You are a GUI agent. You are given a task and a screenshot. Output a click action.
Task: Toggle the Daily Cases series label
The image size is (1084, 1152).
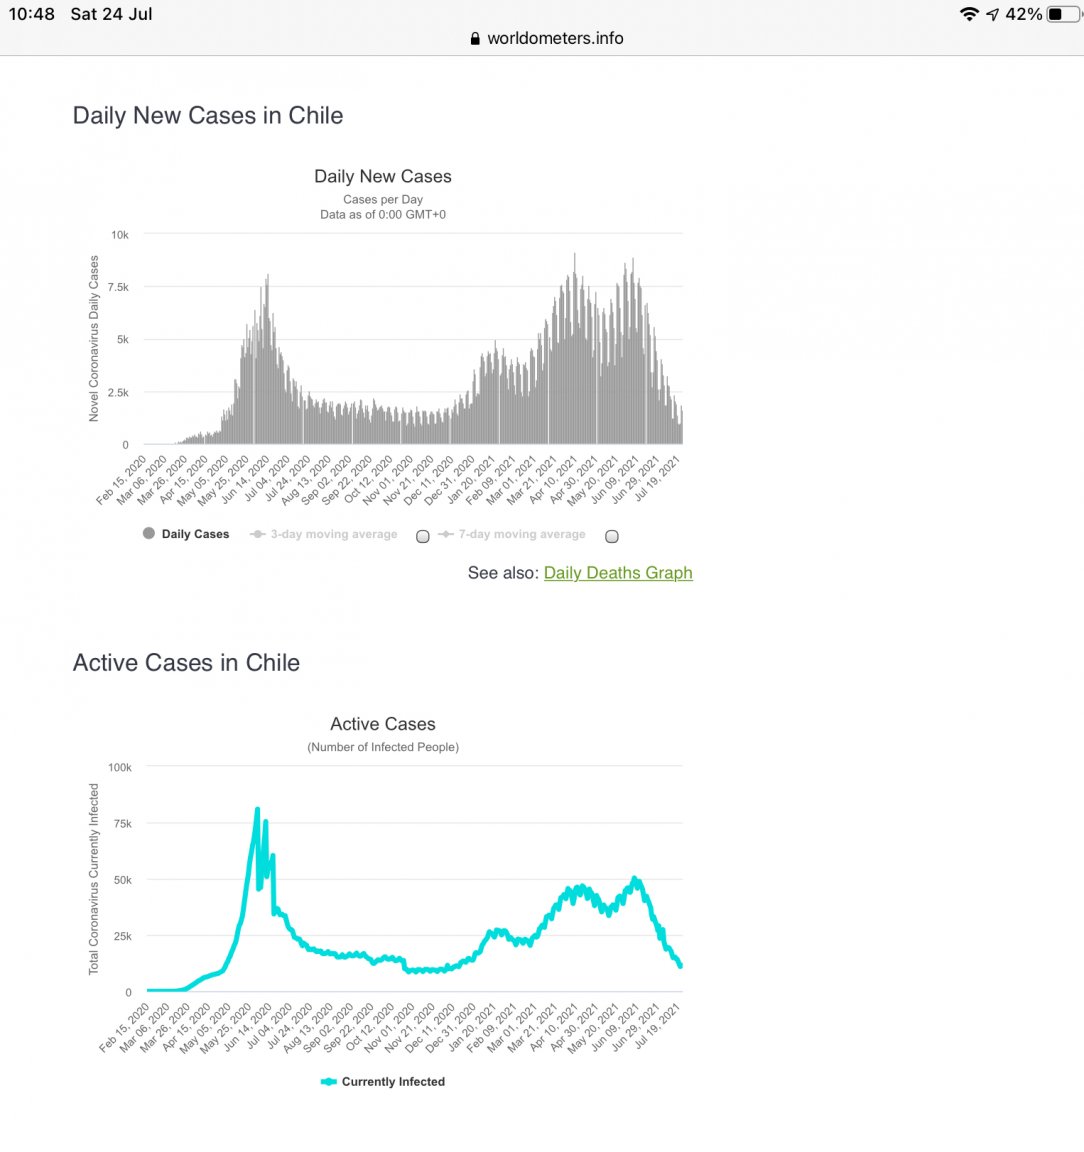195,535
